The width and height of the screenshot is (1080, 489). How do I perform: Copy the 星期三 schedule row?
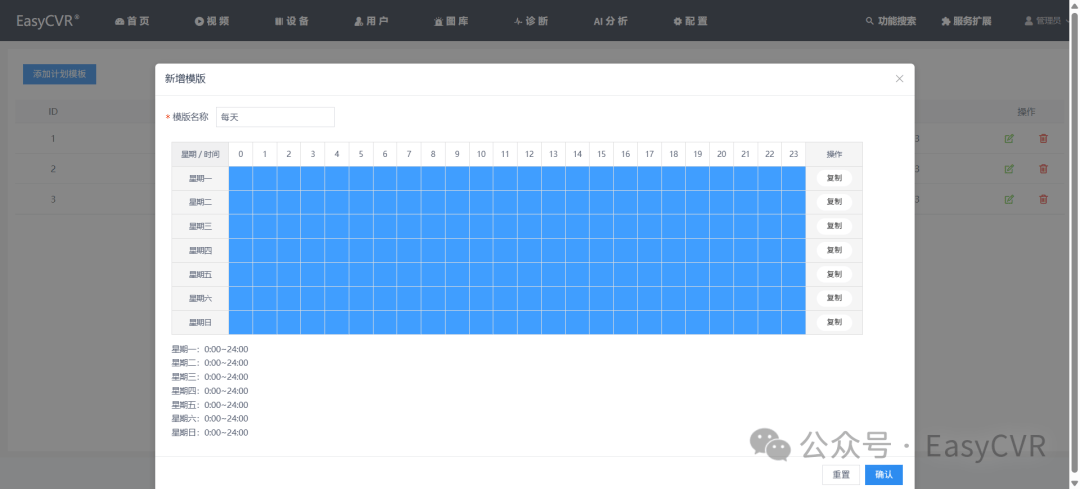[834, 226]
